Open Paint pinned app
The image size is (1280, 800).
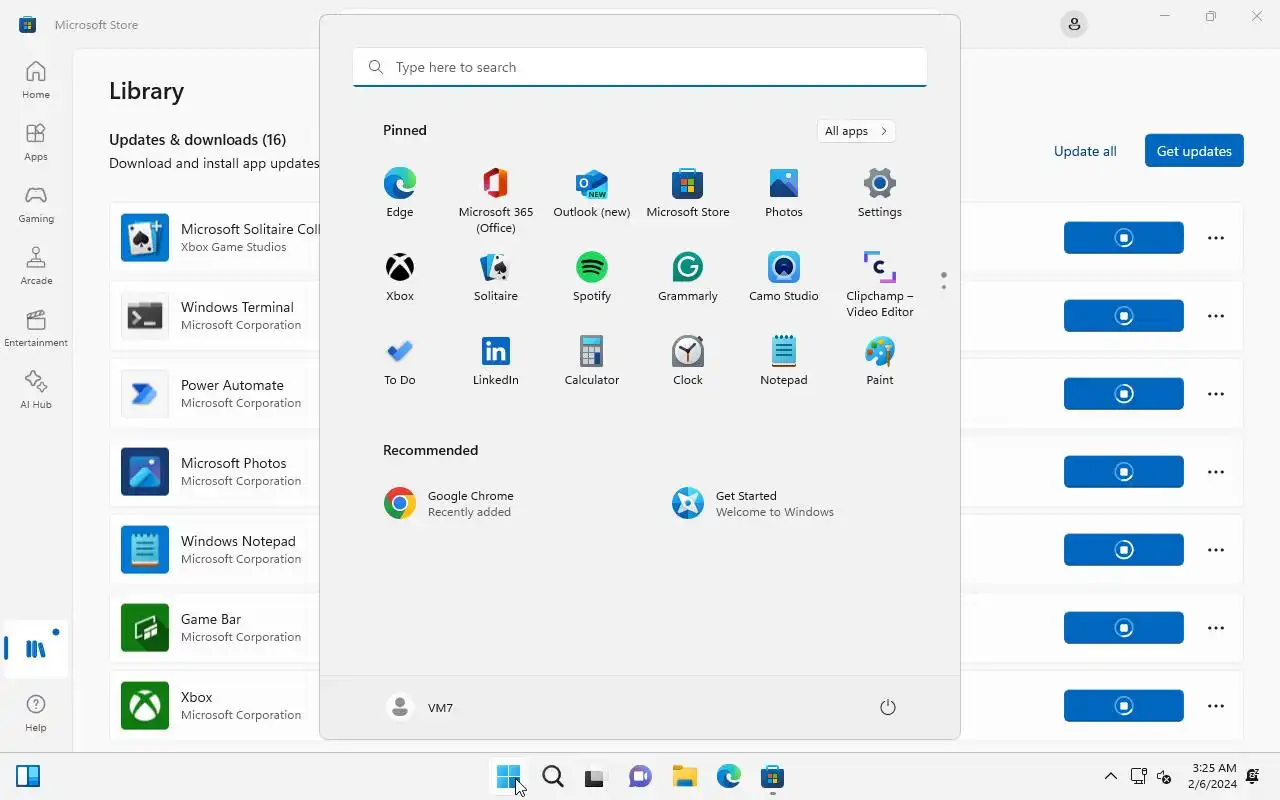pyautogui.click(x=879, y=360)
